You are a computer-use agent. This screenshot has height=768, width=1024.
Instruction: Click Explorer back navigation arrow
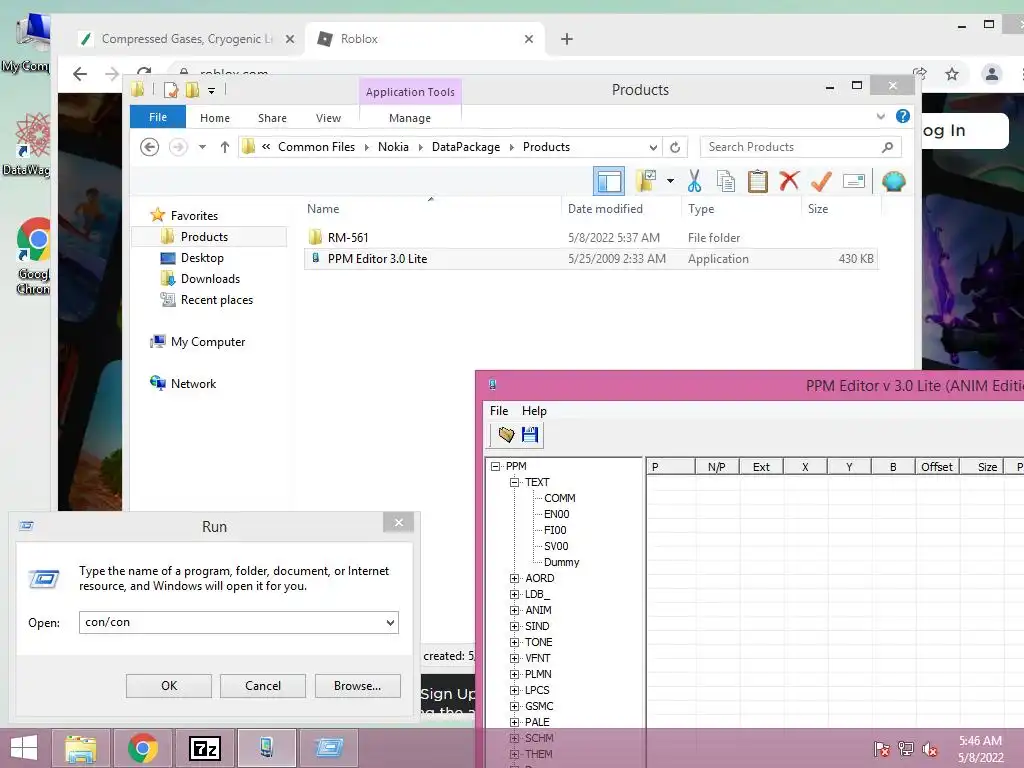coord(150,147)
